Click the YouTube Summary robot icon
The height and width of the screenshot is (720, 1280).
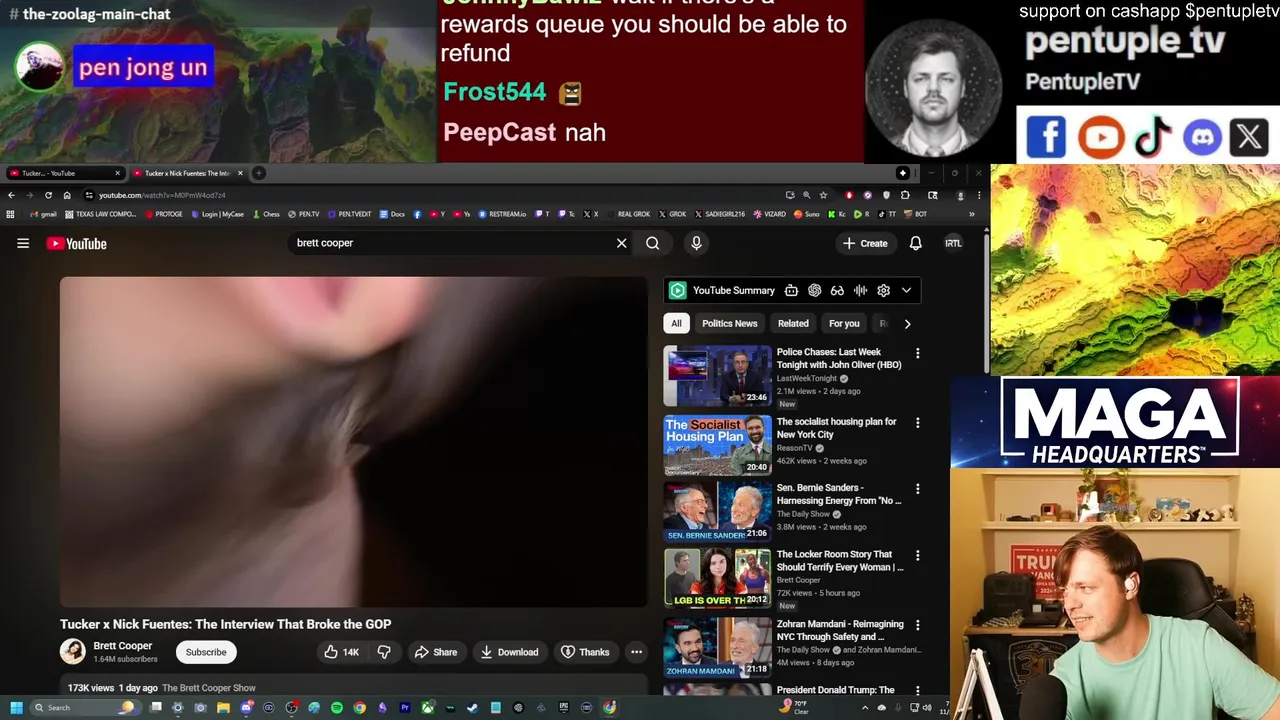pyautogui.click(x=791, y=290)
